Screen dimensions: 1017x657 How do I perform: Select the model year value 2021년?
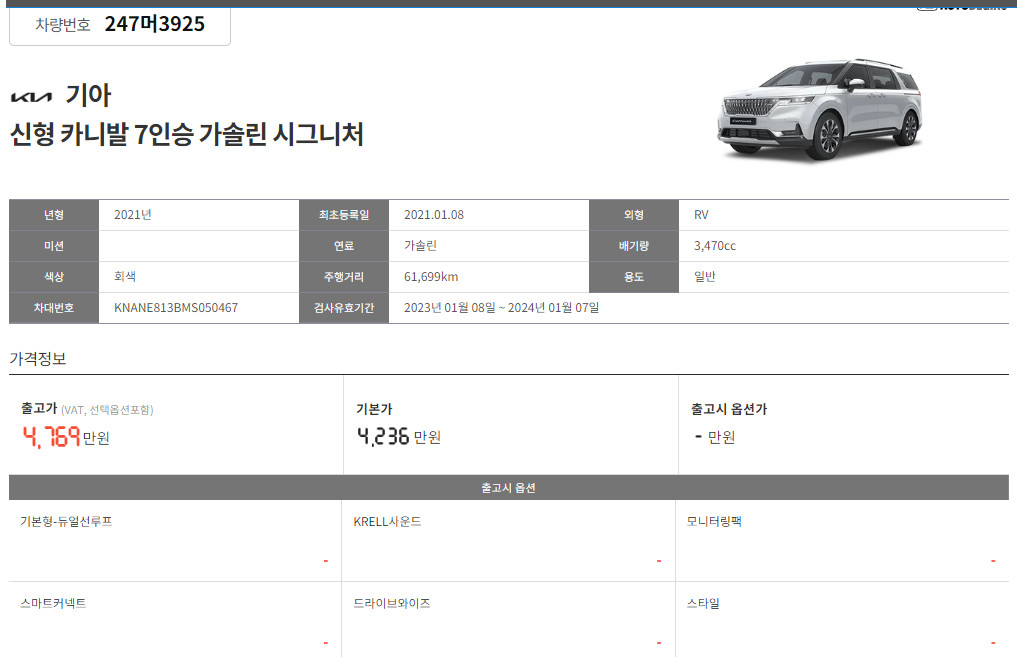133,215
